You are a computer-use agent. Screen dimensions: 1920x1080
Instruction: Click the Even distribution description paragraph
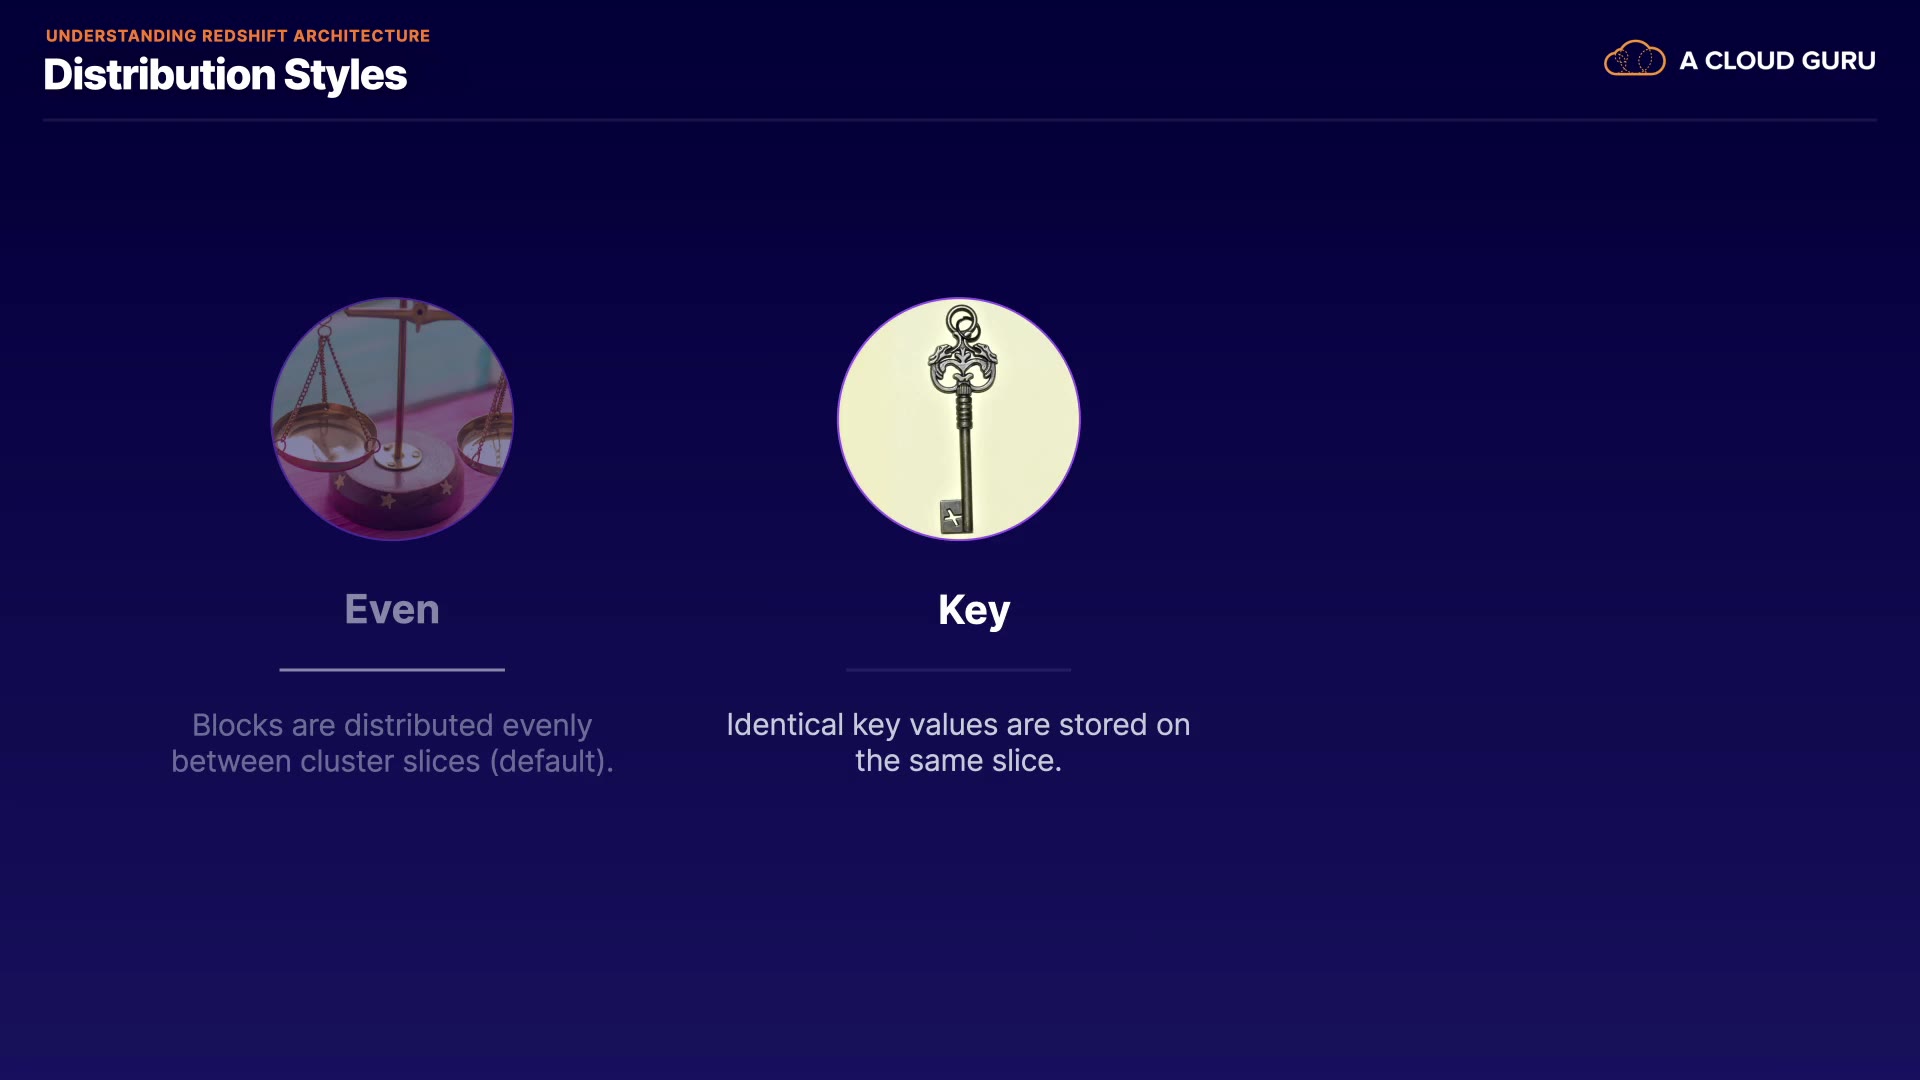(392, 743)
